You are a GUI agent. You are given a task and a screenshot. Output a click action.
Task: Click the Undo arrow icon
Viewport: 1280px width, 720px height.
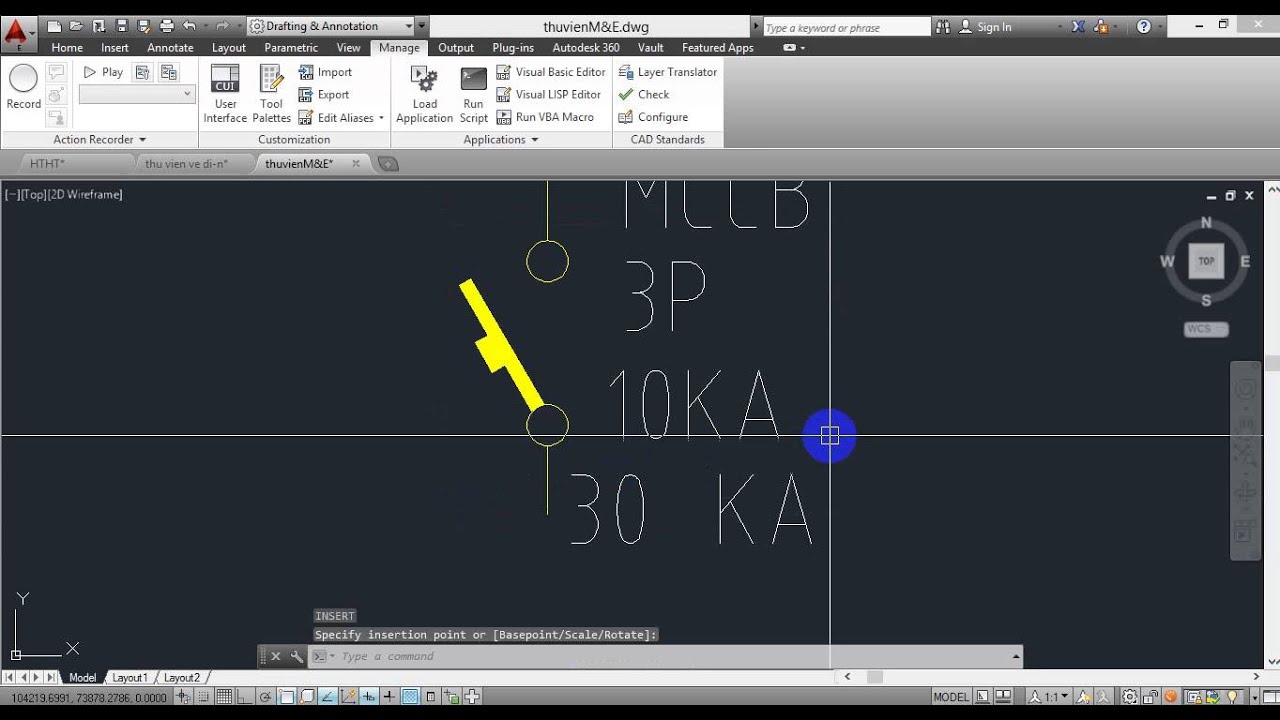[189, 26]
